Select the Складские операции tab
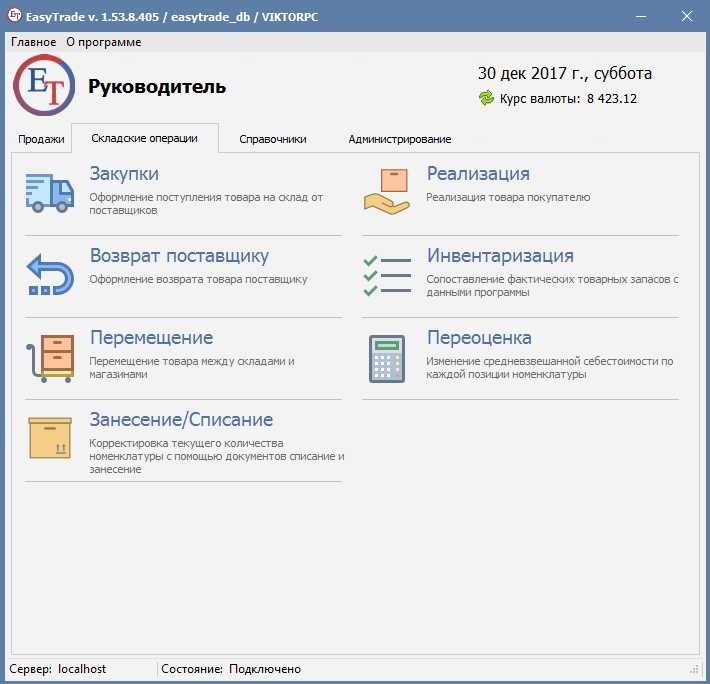 point(144,138)
